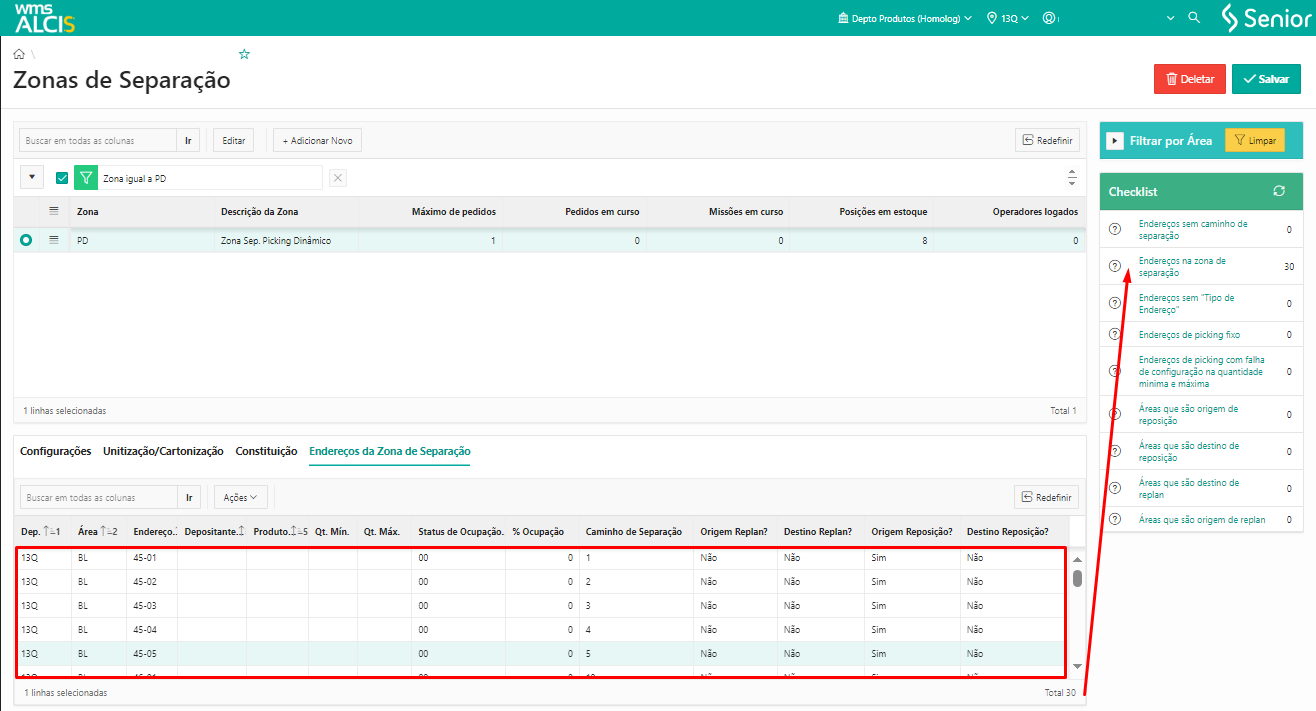Viewport: 1316px width, 711px height.
Task: Expand the Filtrar por Área panel
Action: pos(1115,141)
